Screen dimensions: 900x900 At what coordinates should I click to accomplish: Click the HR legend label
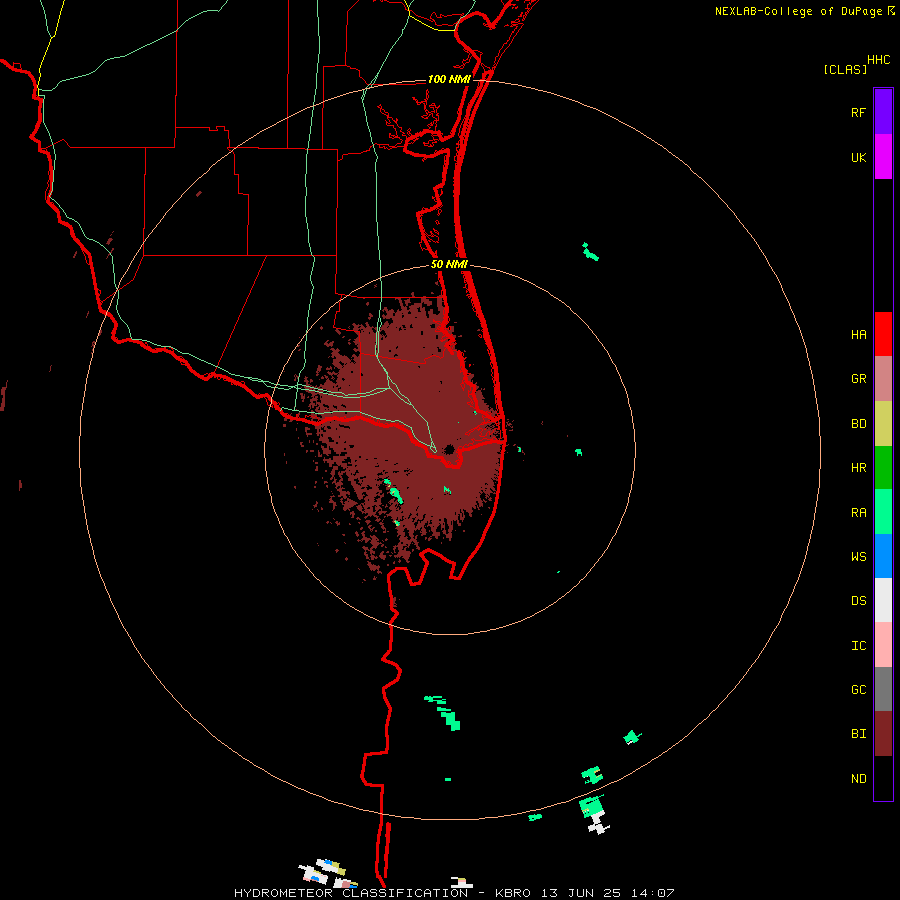click(859, 468)
